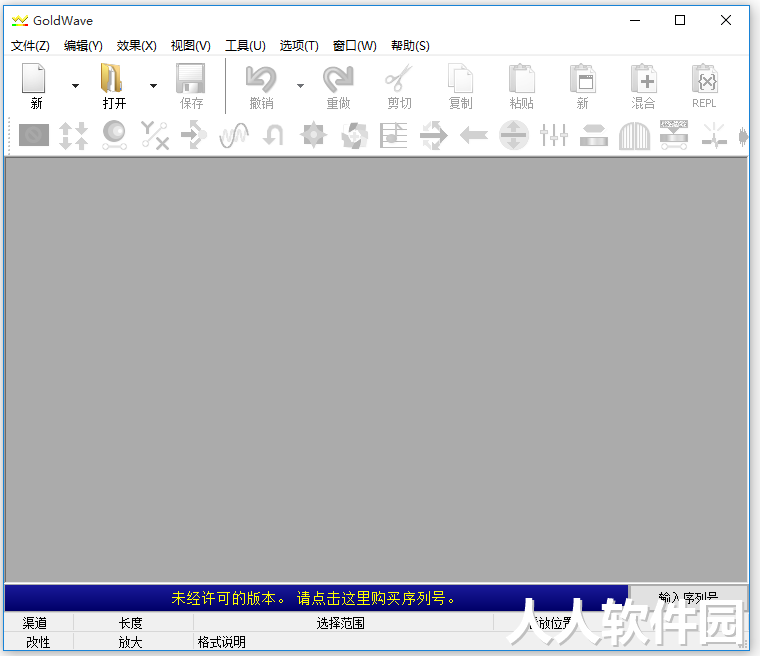Click the round vertical arrows icon
The height and width of the screenshot is (656, 760).
(514, 135)
